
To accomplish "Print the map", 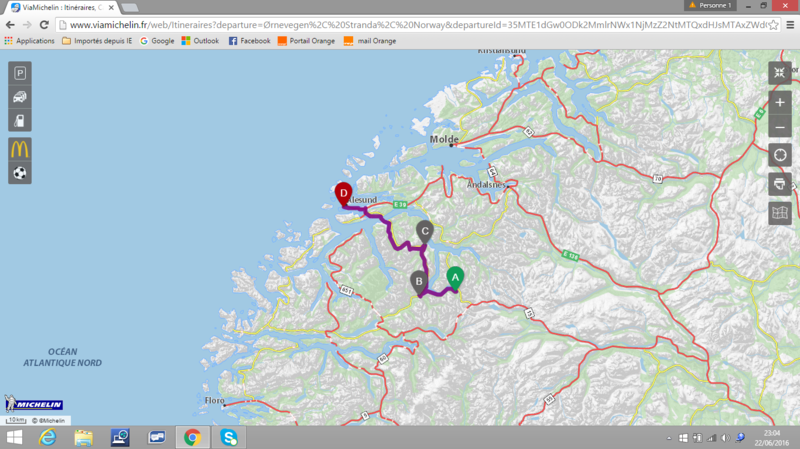I will 780,184.
